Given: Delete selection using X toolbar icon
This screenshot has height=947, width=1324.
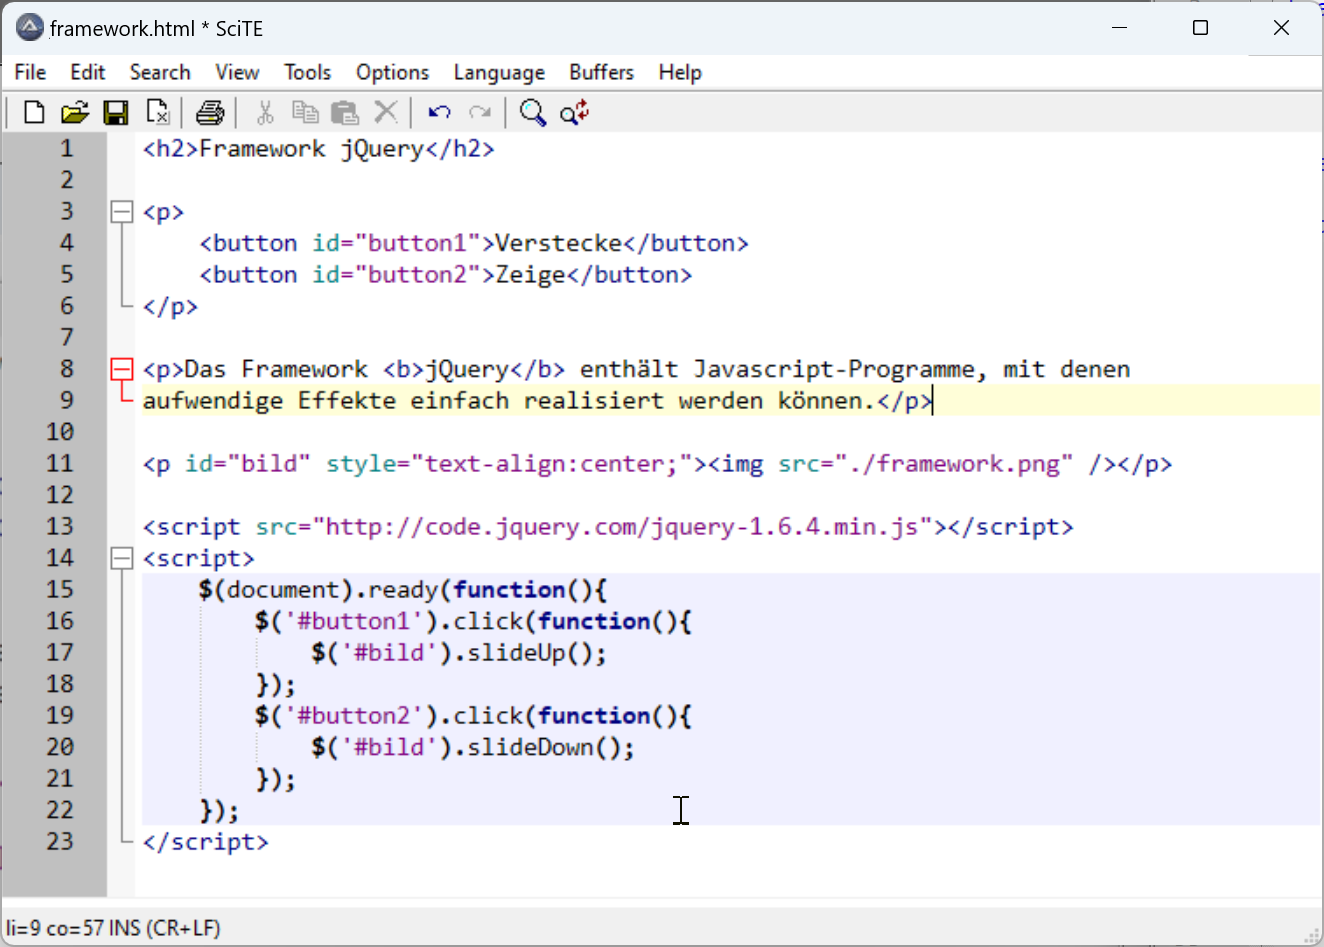Looking at the screenshot, I should 386,112.
